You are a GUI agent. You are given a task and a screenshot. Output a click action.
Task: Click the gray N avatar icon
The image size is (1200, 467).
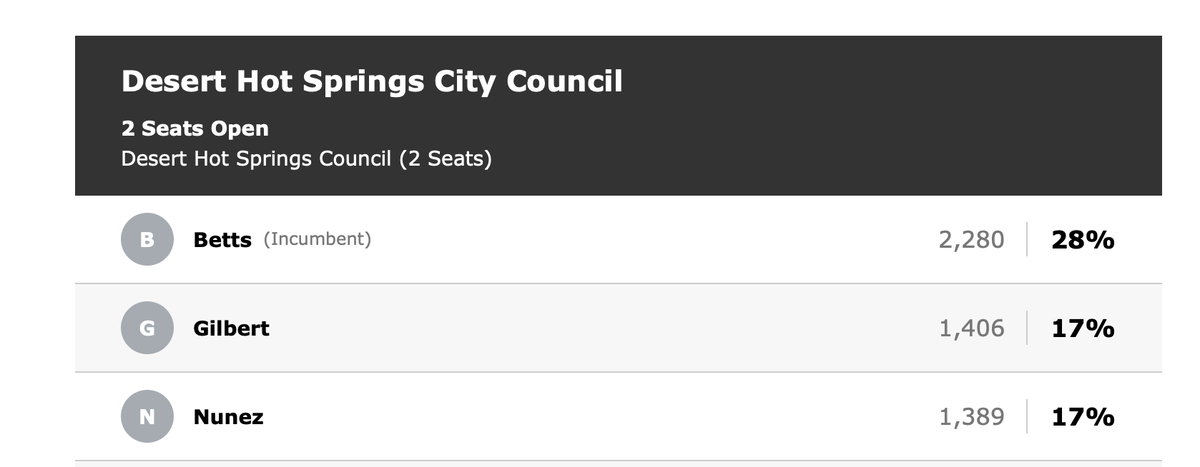tap(147, 417)
